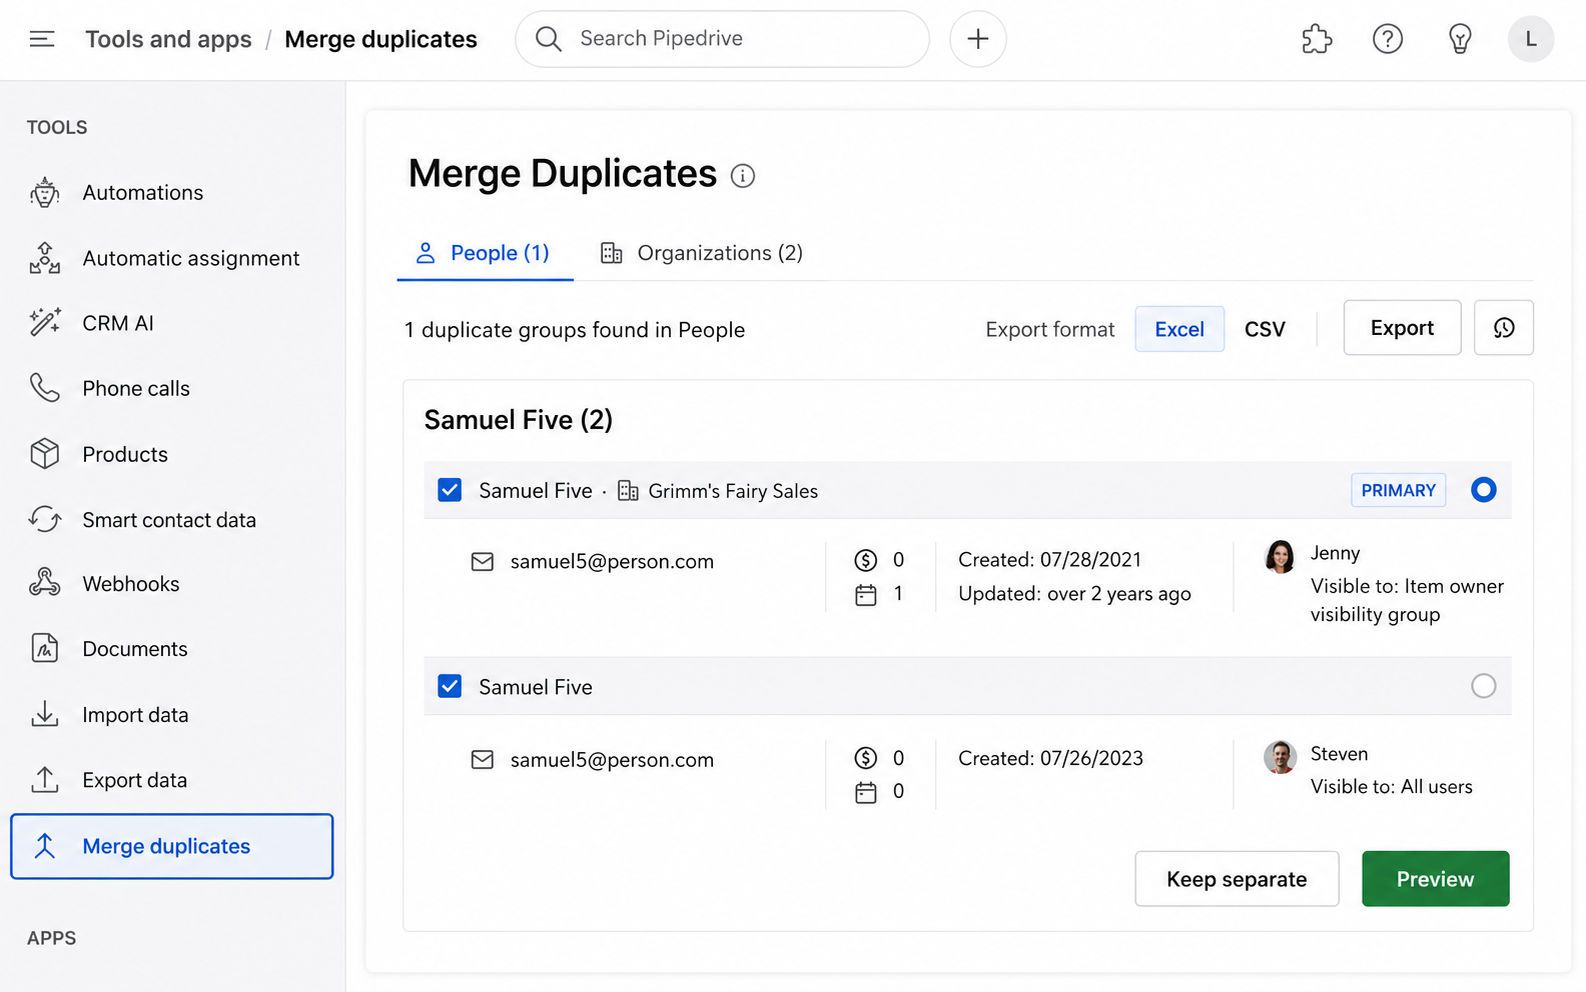The height and width of the screenshot is (992, 1586).
Task: Click the green Preview button
Action: [x=1436, y=879]
